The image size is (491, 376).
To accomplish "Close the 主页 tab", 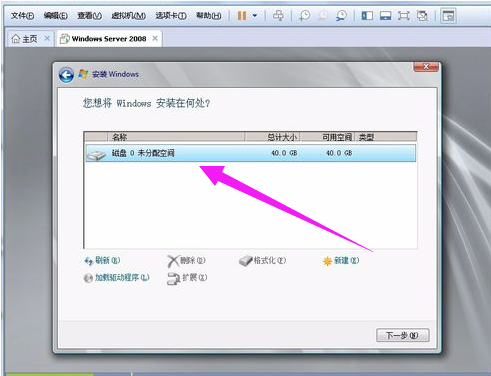I will pos(47,38).
